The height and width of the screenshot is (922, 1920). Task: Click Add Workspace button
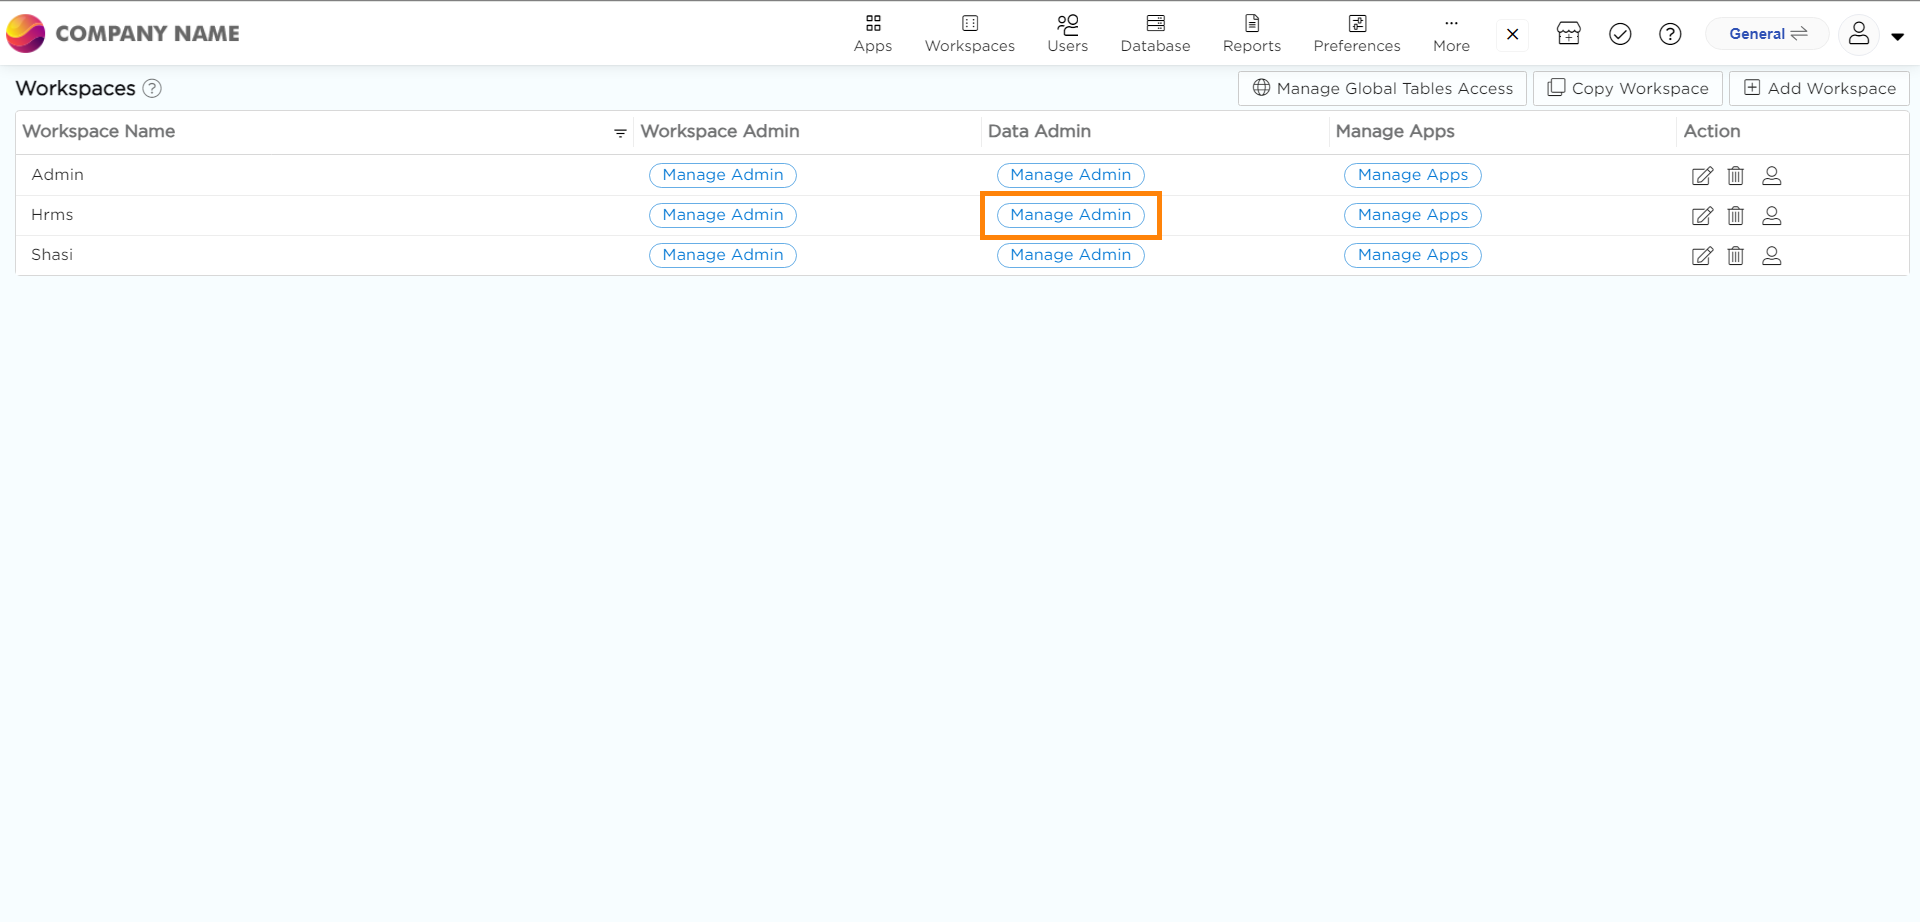click(x=1819, y=89)
